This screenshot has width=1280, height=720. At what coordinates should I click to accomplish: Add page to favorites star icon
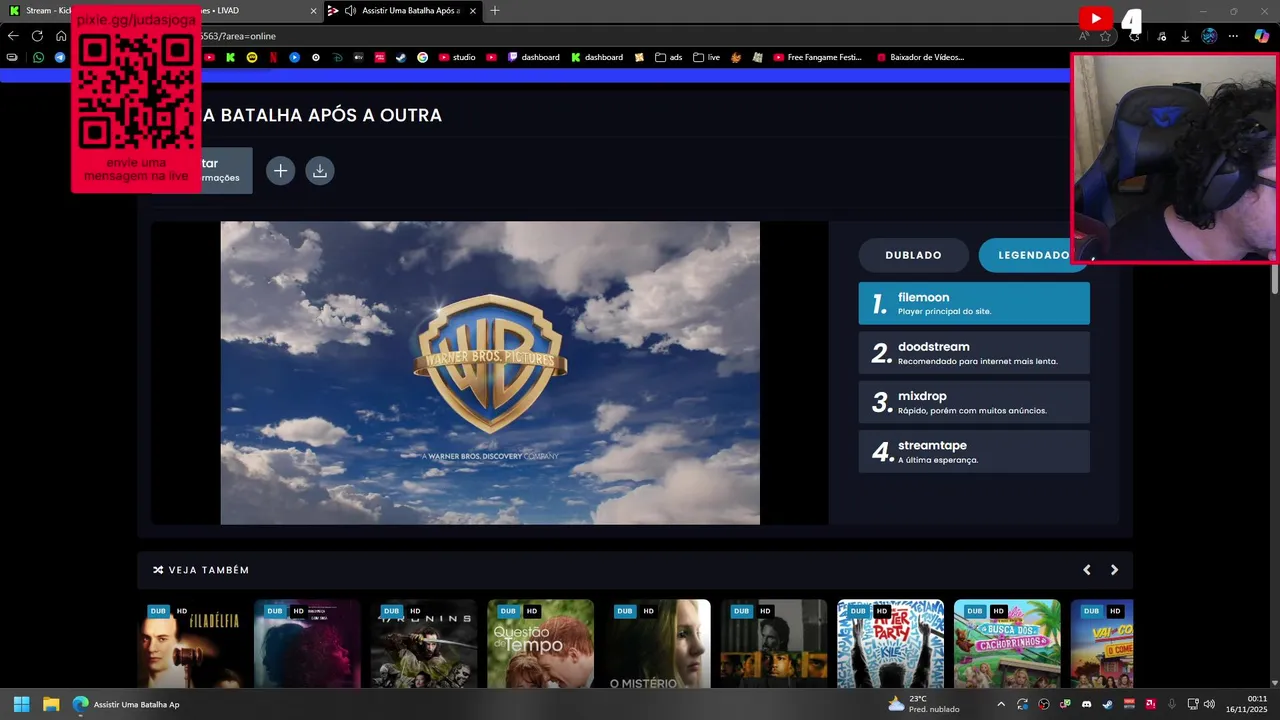pyautogui.click(x=1106, y=36)
